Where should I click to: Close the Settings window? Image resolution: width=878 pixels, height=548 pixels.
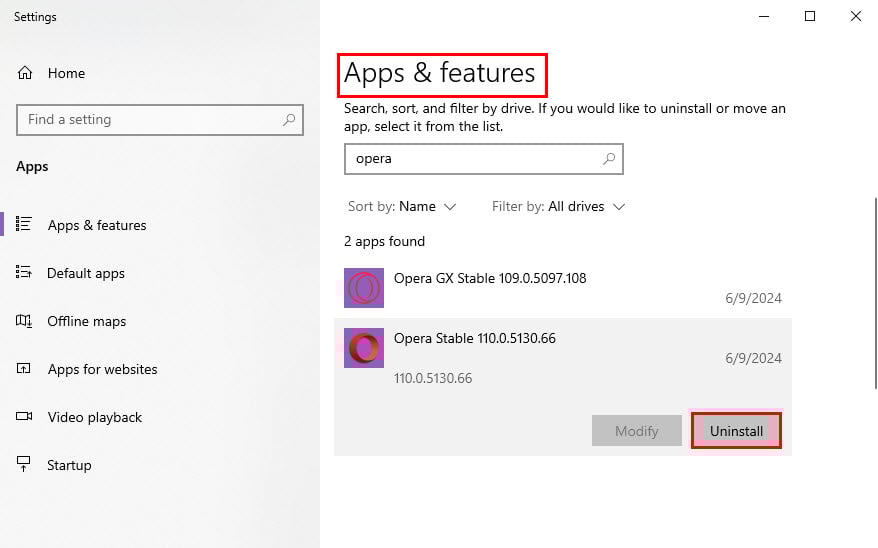pos(856,16)
